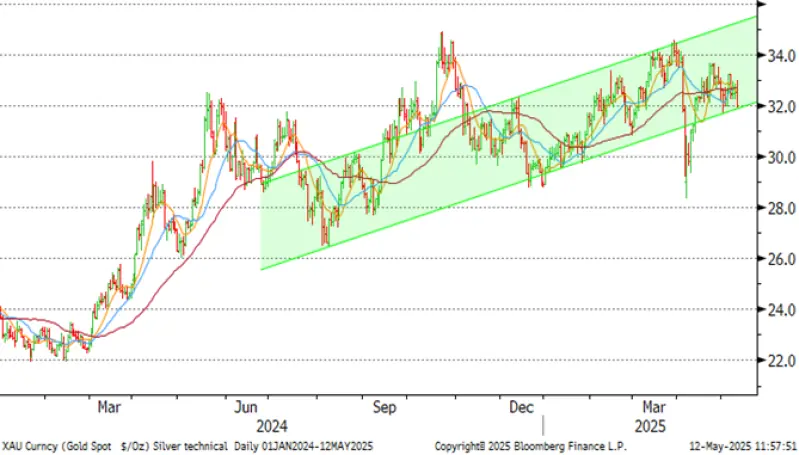This screenshot has width=799, height=455.
Task: Click the 34.0 price axis label
Action: (x=782, y=56)
